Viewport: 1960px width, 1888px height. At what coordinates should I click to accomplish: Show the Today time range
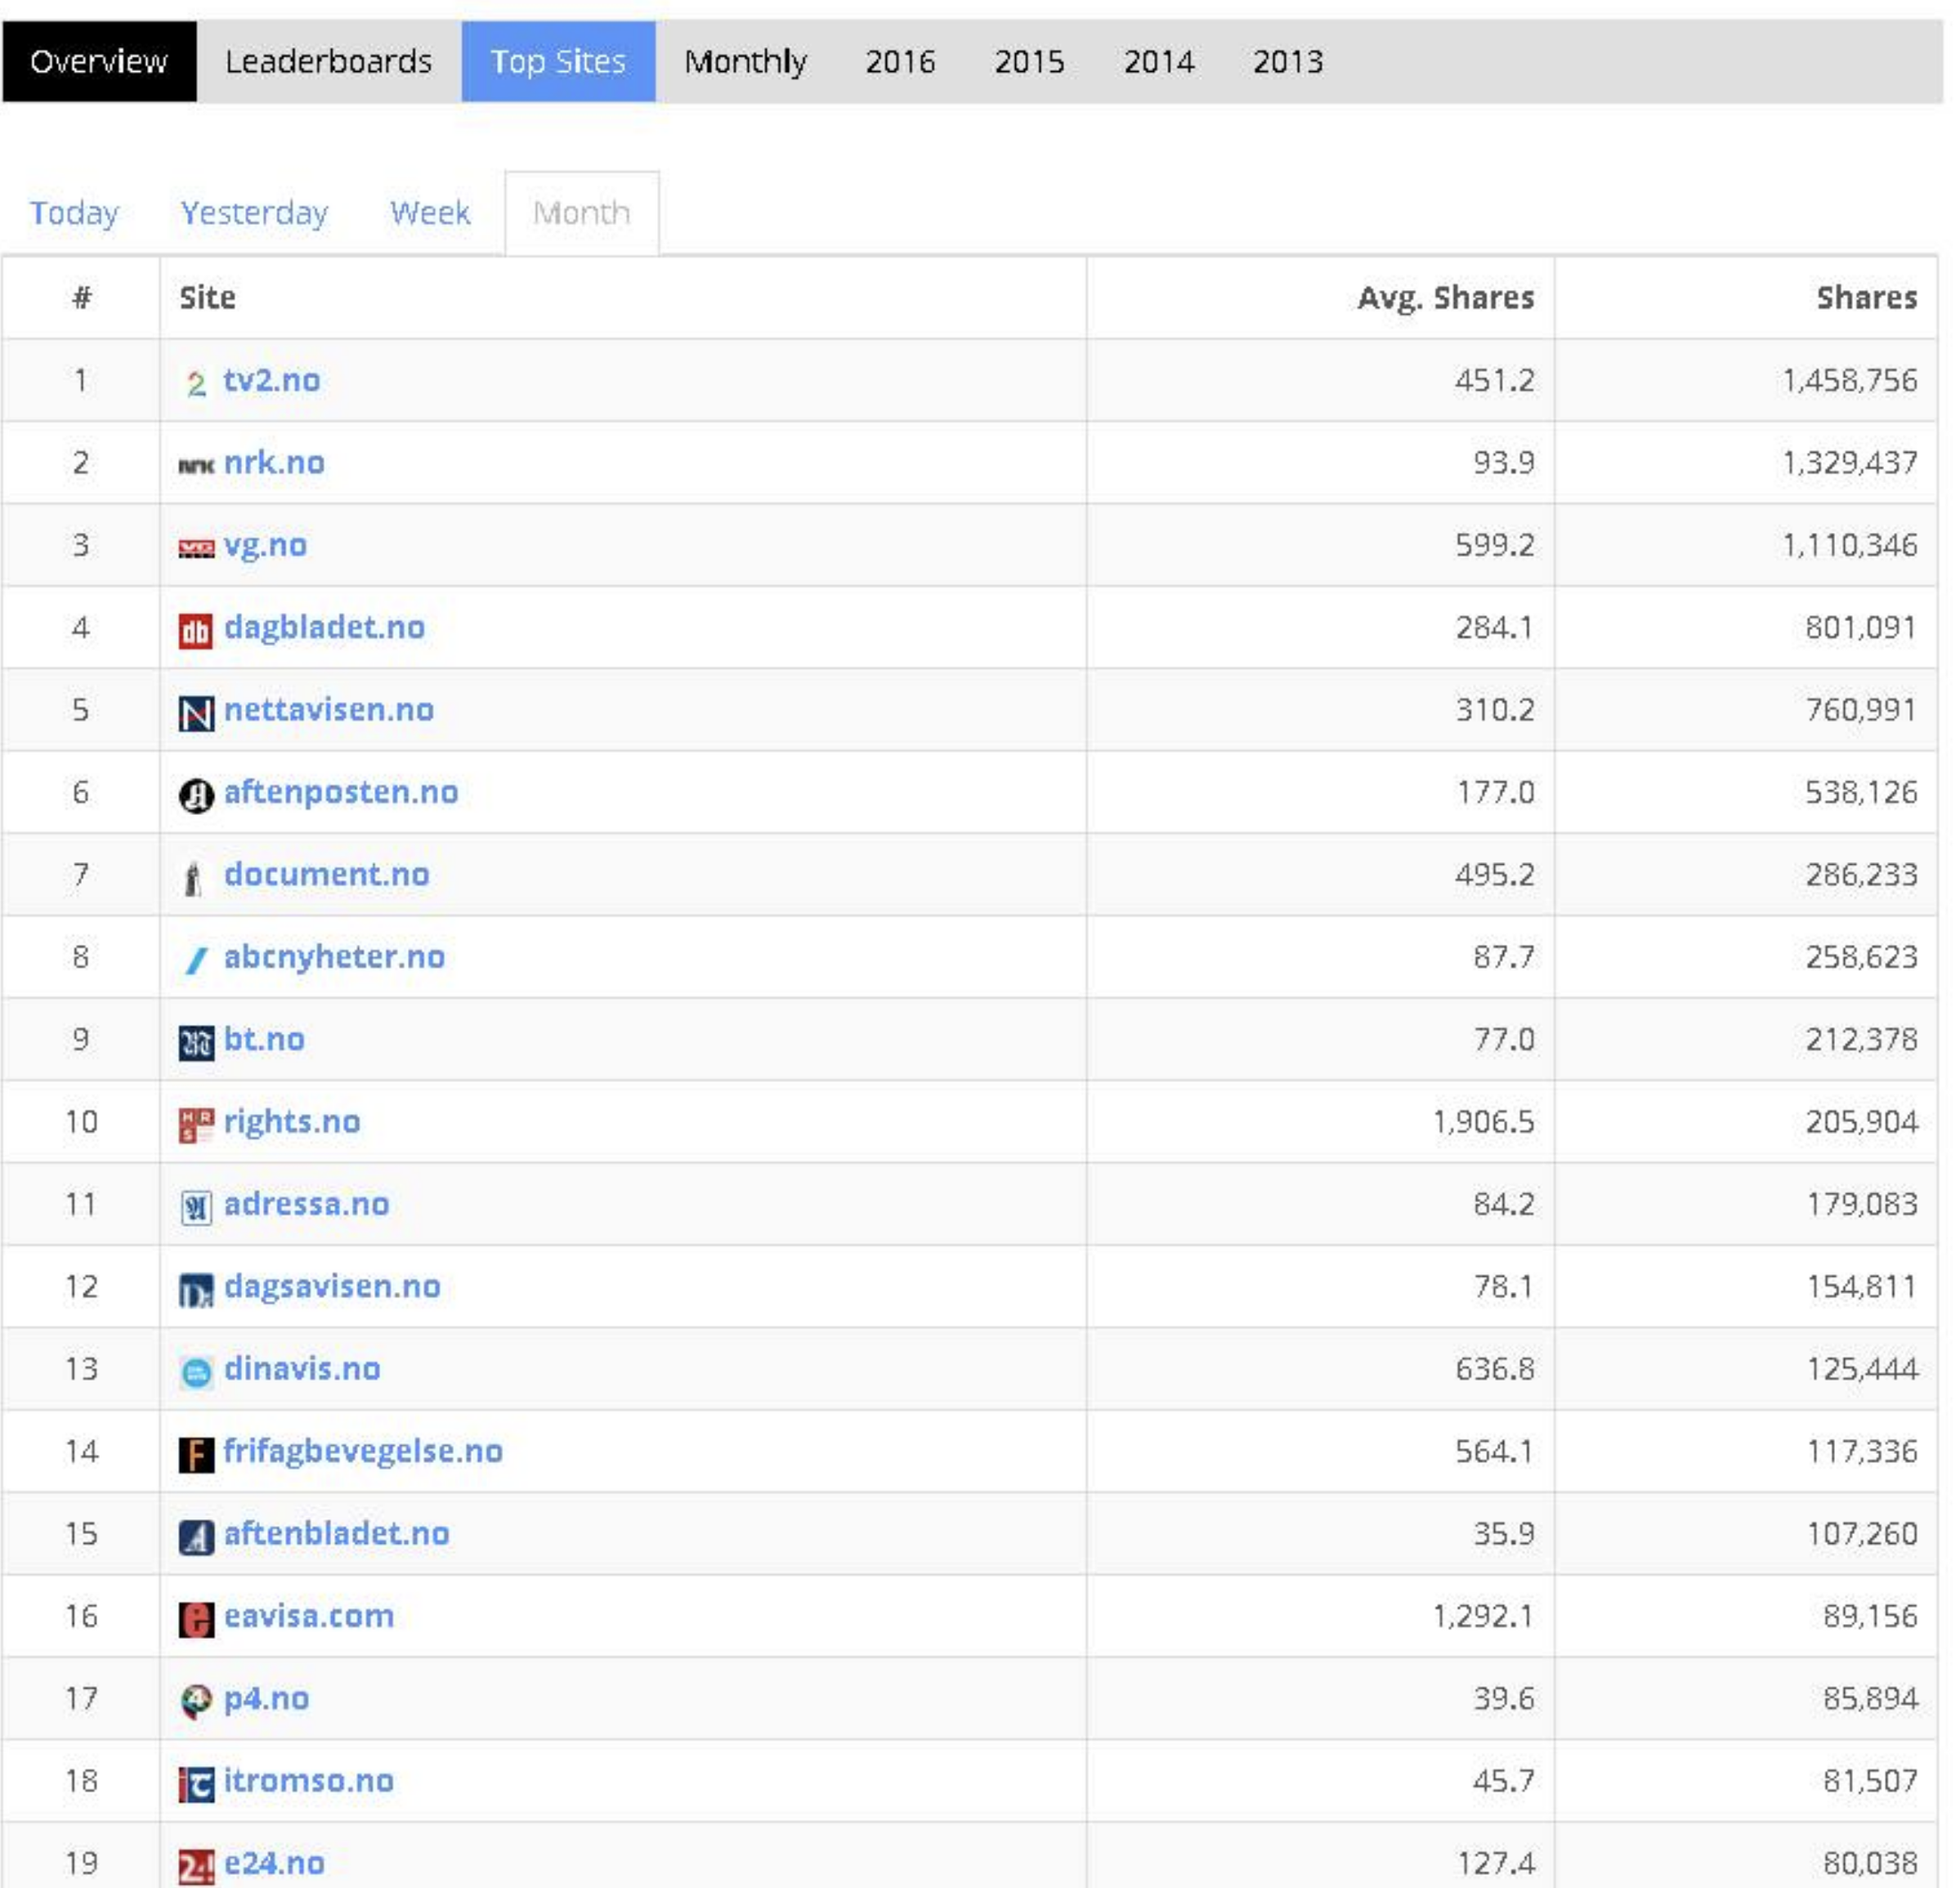pyautogui.click(x=74, y=213)
